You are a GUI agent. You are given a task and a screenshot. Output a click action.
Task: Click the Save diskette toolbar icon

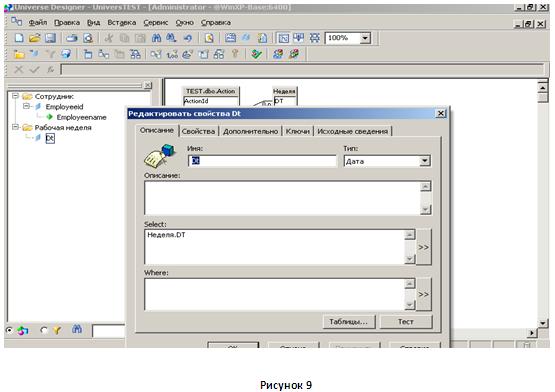point(50,38)
